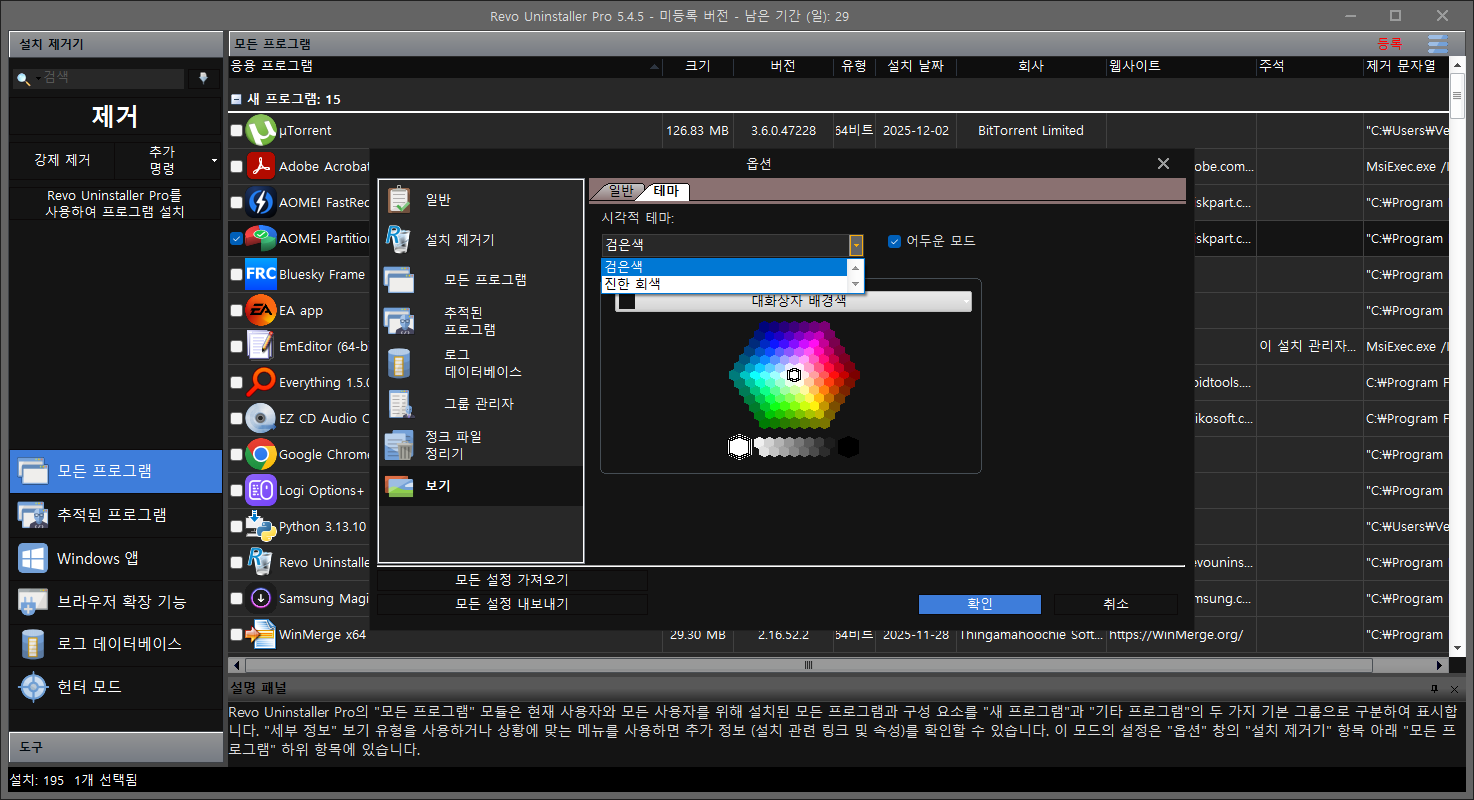Select the AOMEI FastRecovery lightning icon
1474x800 pixels.
click(x=261, y=202)
